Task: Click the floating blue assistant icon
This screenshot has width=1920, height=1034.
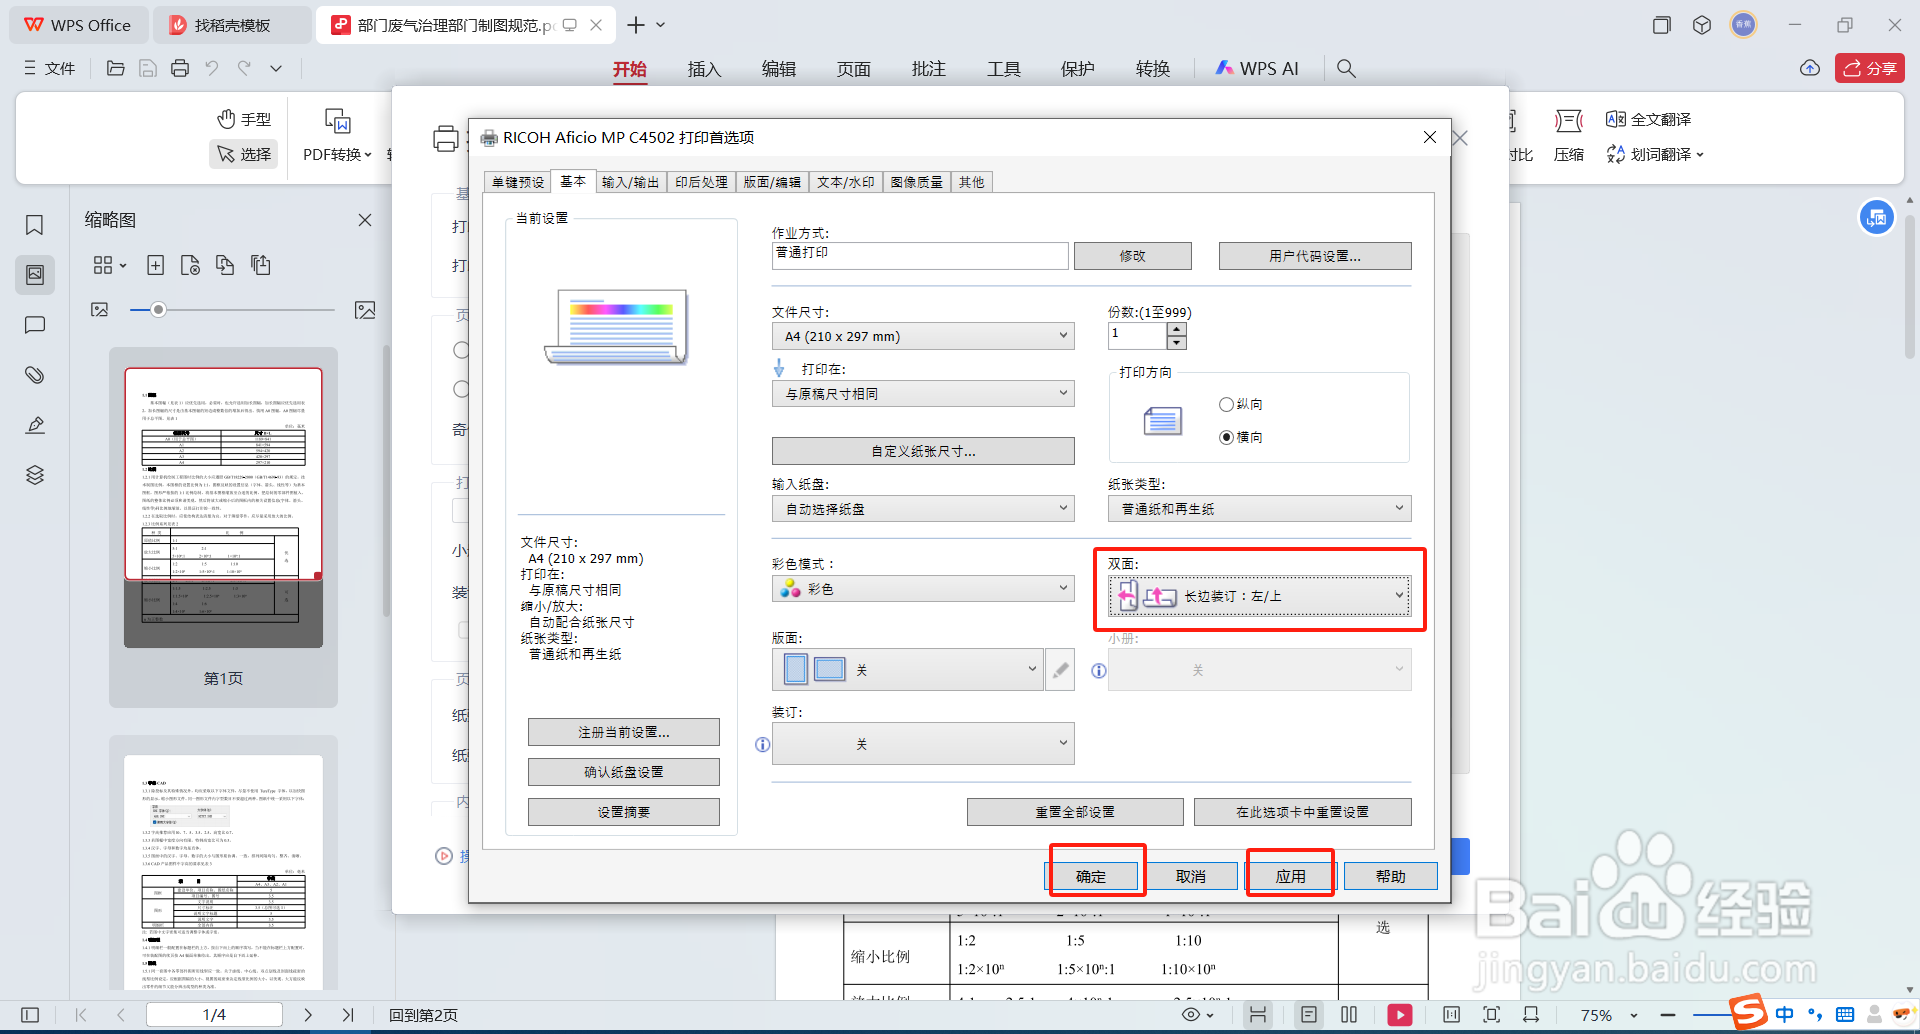Action: 1877,217
